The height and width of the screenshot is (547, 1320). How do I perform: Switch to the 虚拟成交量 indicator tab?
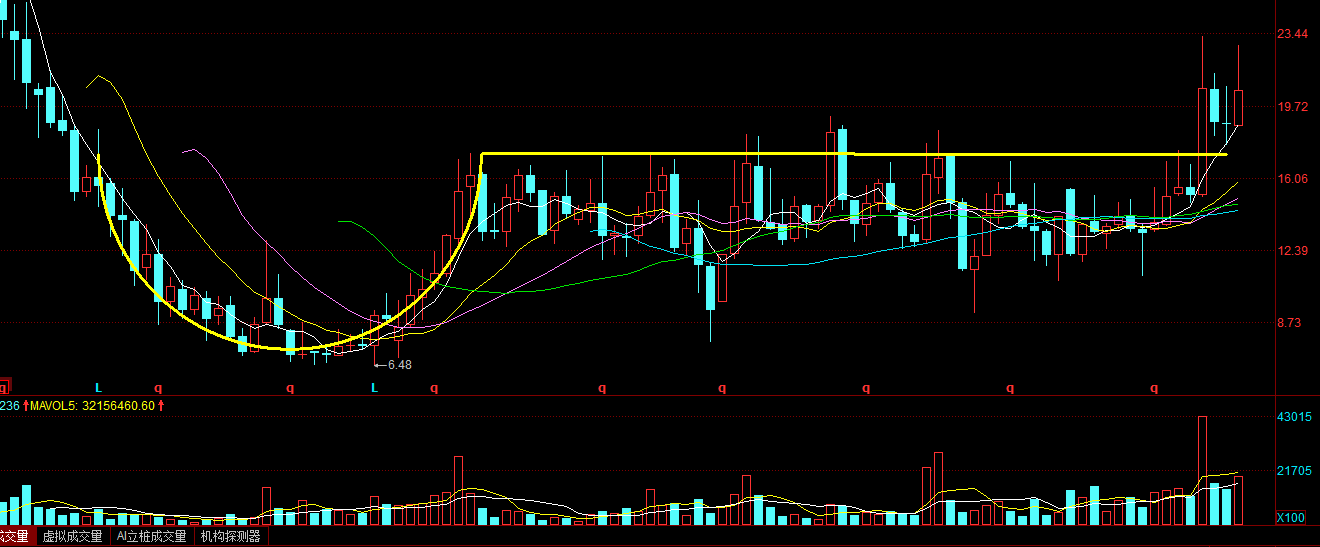[x=72, y=537]
